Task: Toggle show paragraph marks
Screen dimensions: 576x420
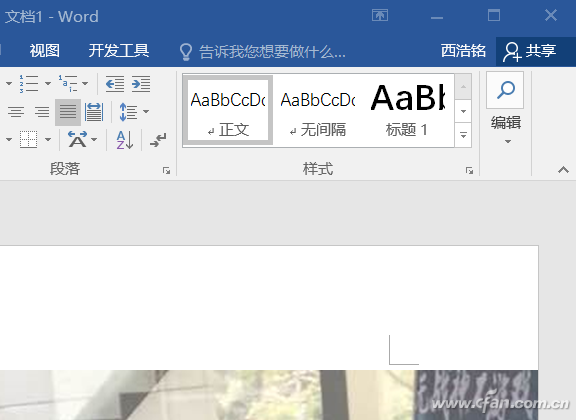Action: coord(158,140)
